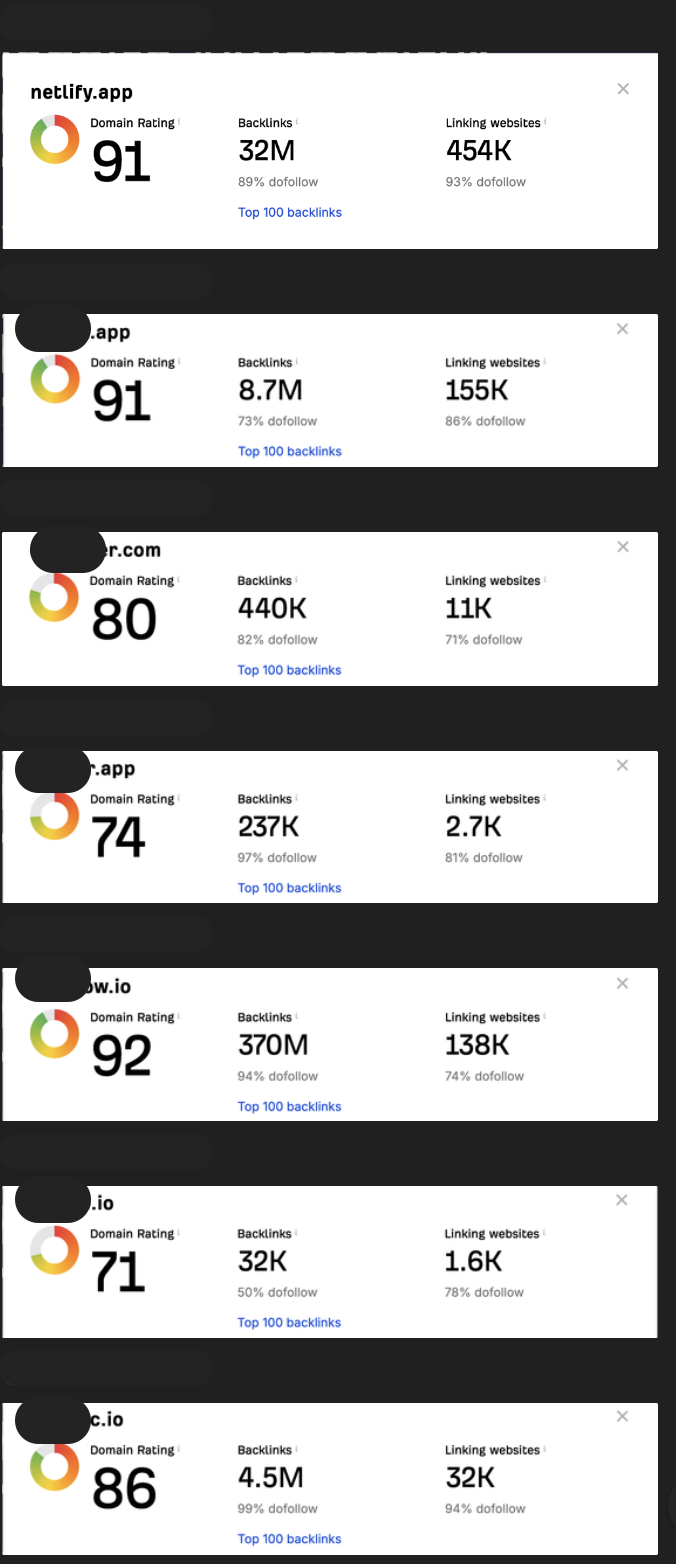
Task: Click the Backlinks info icon in netlify.app card
Action: (297, 122)
